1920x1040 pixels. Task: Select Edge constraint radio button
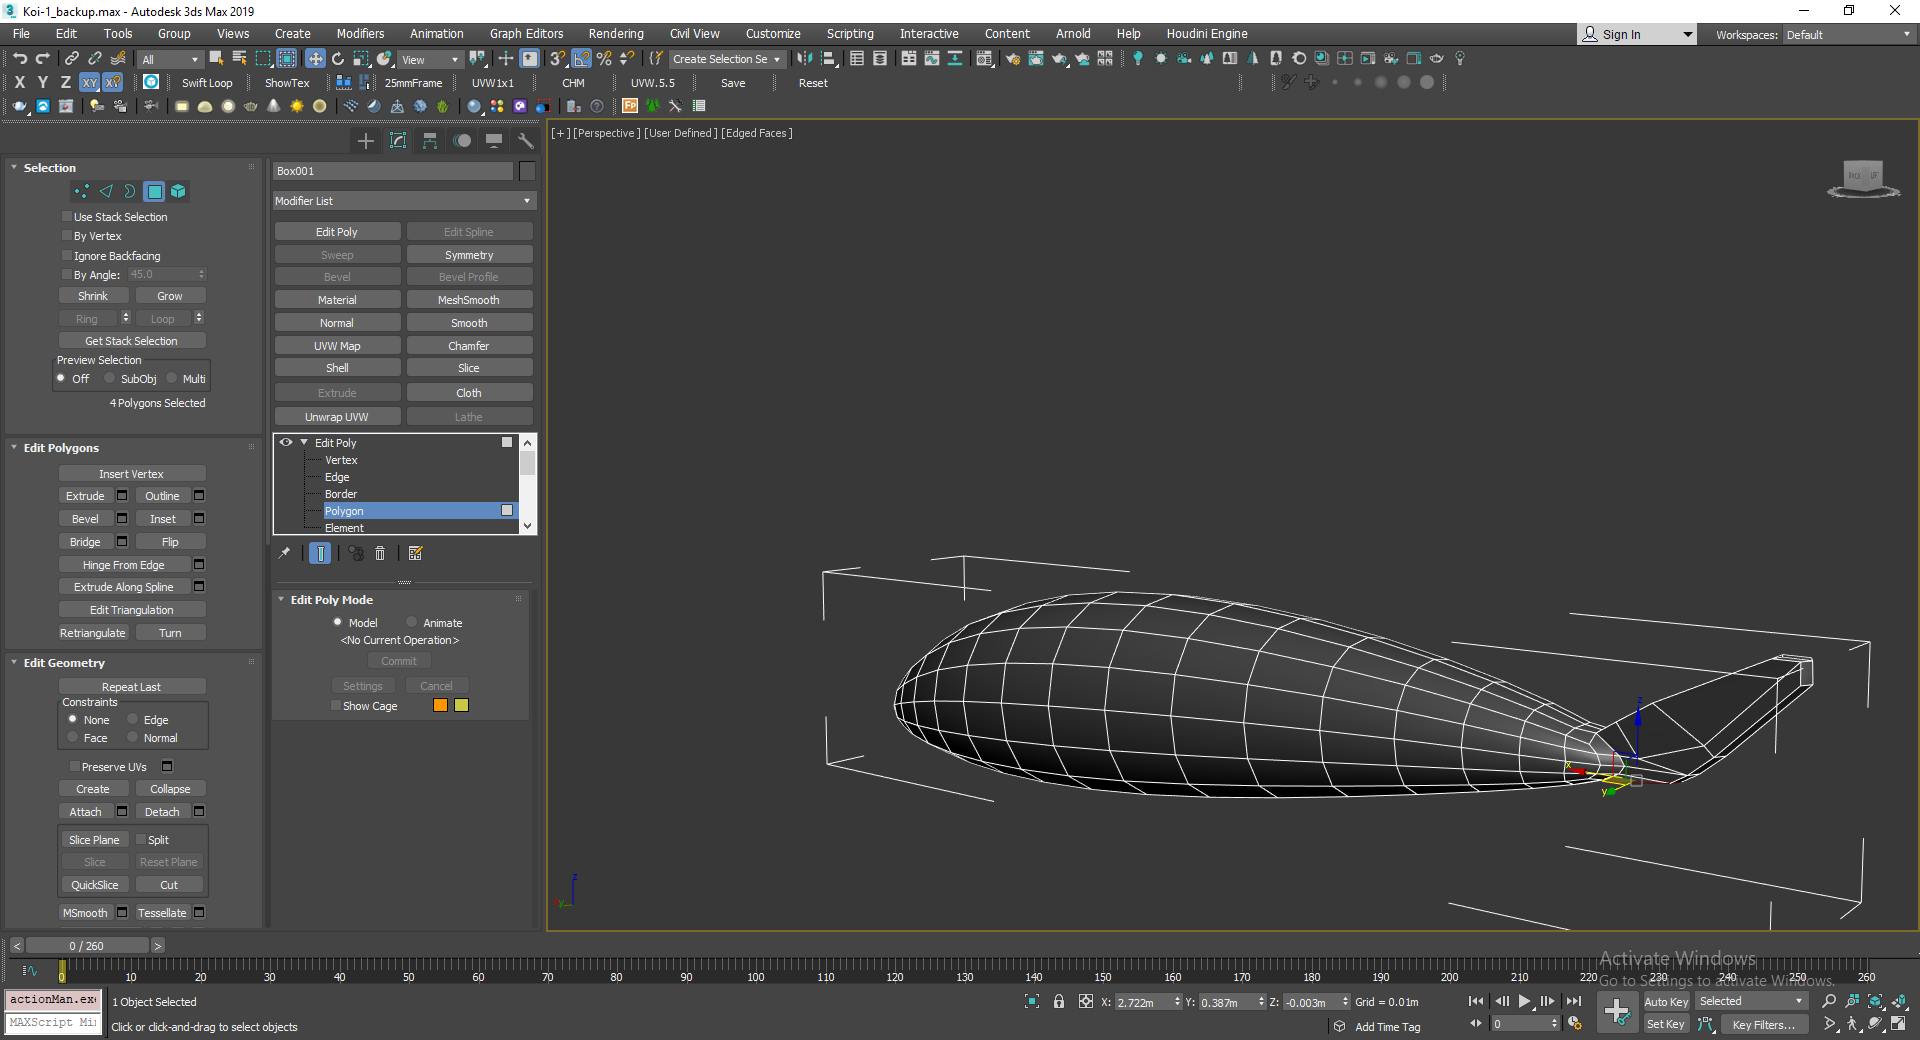(x=132, y=719)
